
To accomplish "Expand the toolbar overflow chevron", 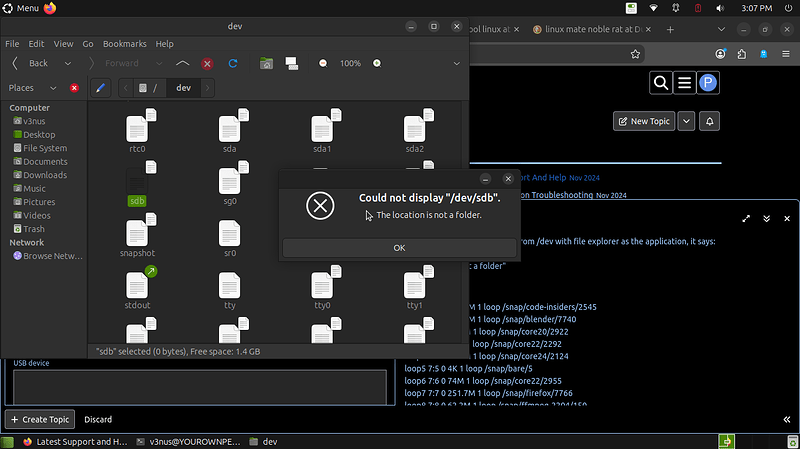I will [457, 63].
